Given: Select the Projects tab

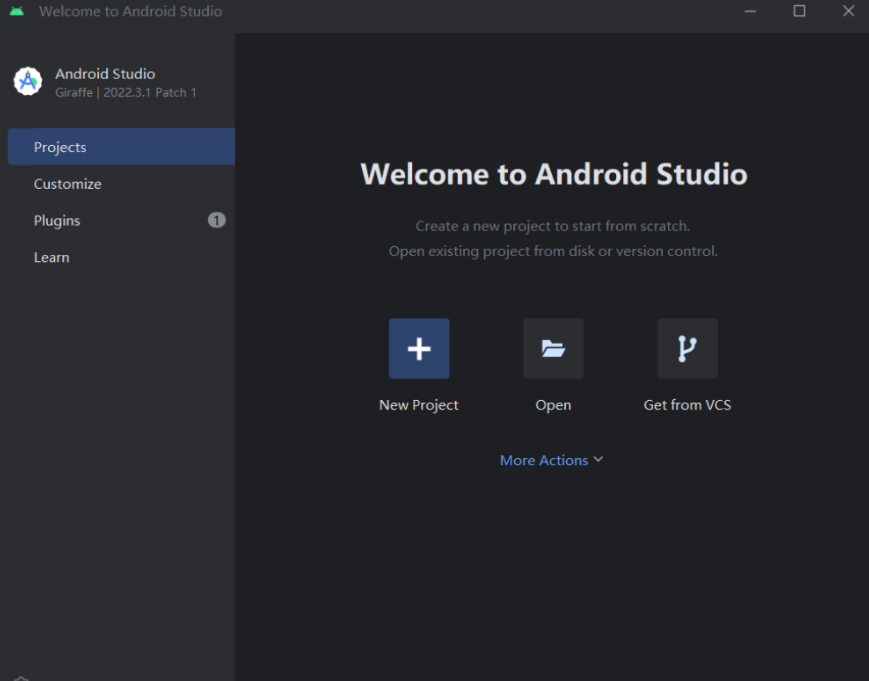Looking at the screenshot, I should (121, 147).
